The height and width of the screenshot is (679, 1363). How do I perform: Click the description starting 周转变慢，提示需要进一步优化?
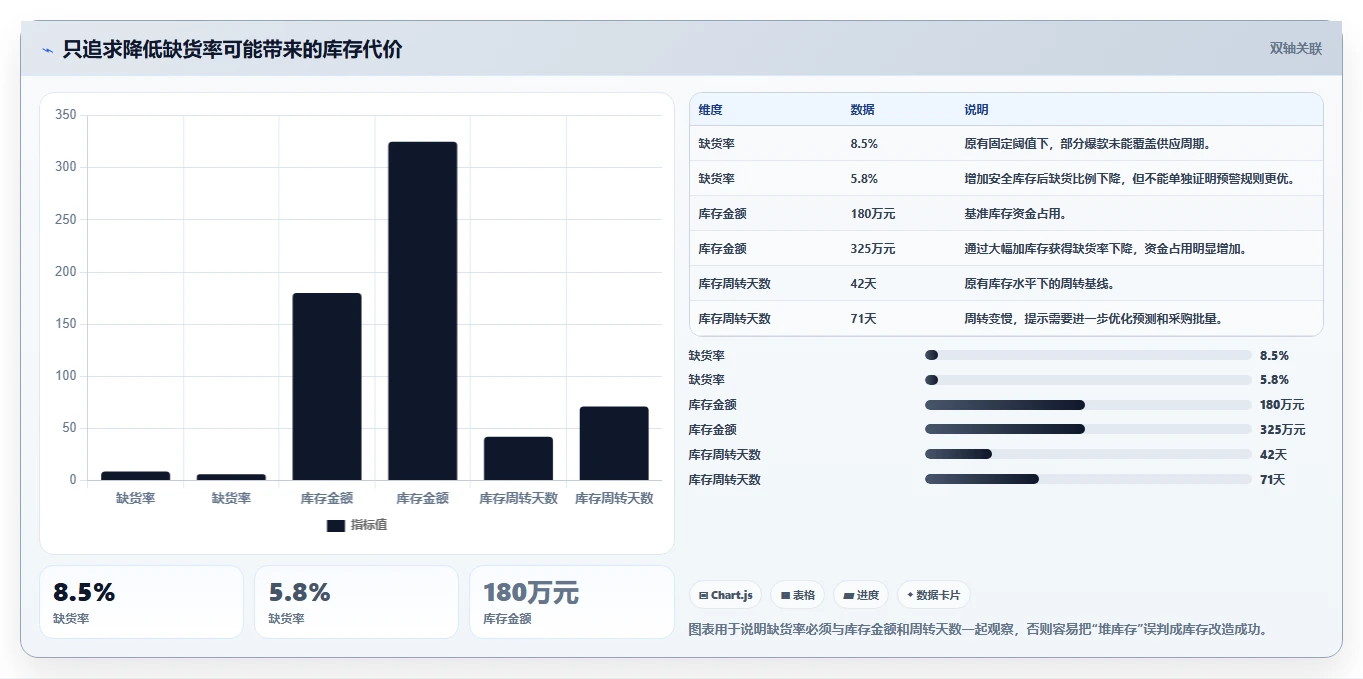pos(1095,319)
